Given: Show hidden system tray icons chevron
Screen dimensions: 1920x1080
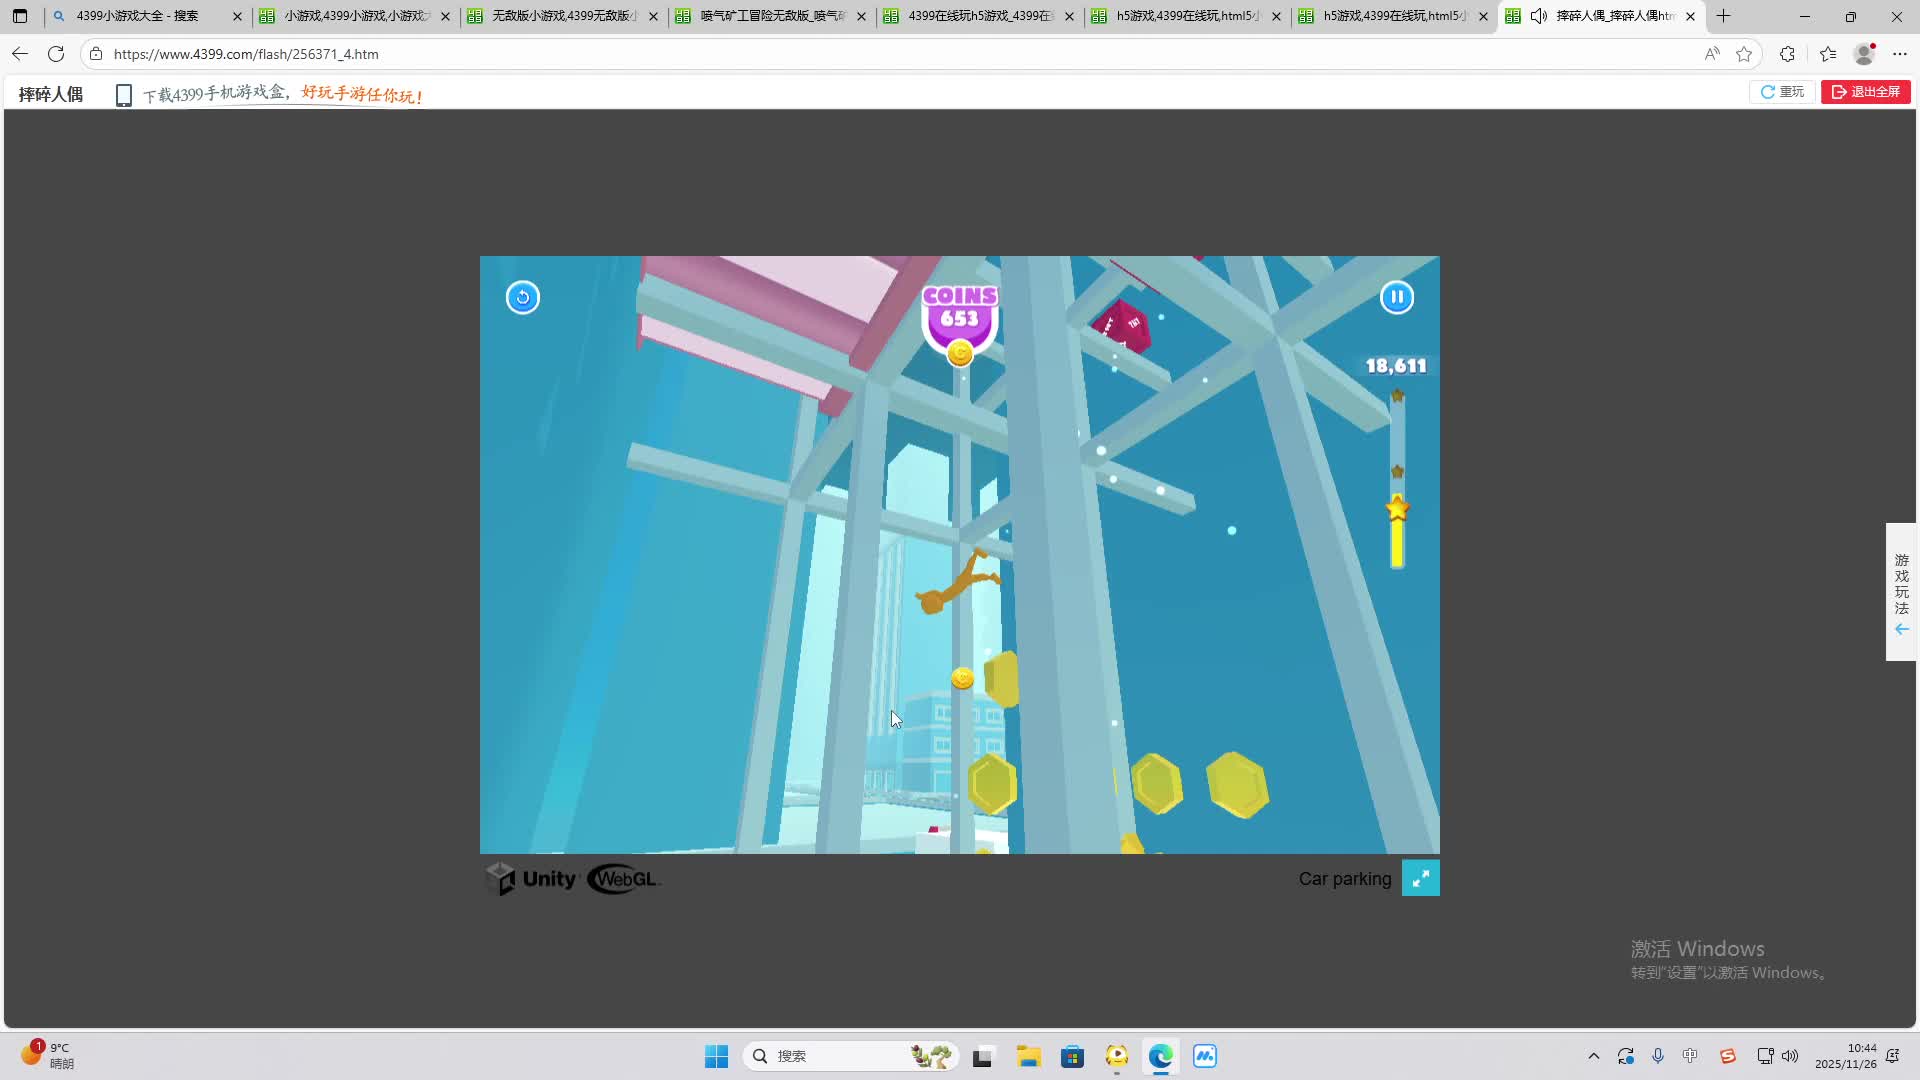Looking at the screenshot, I should 1594,1056.
